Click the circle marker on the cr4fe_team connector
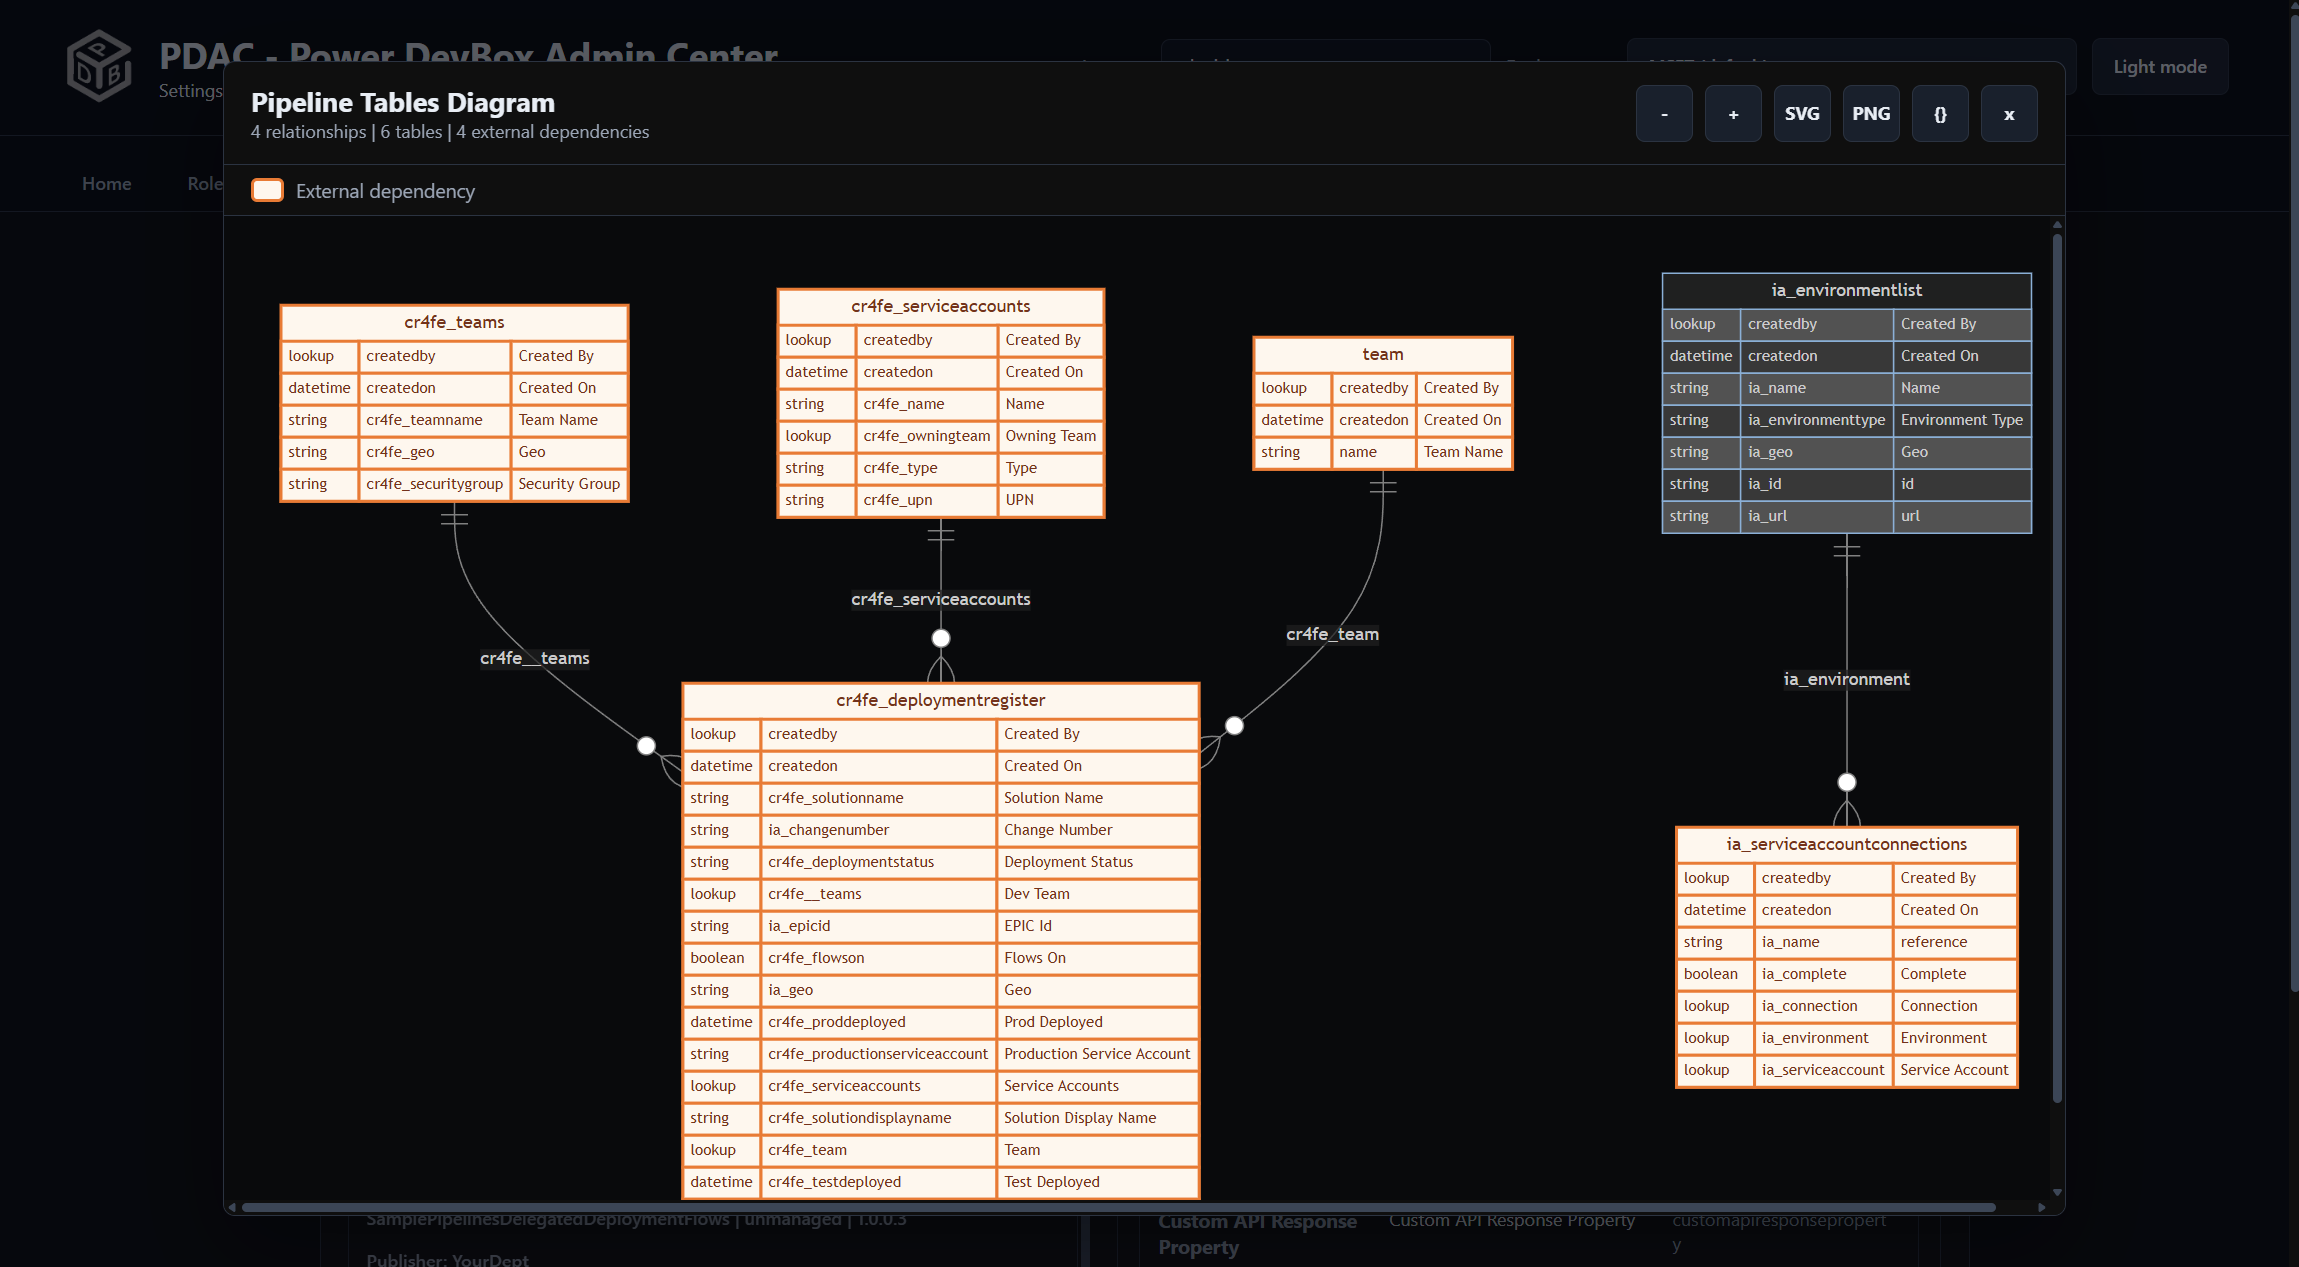This screenshot has height=1267, width=2299. [x=1235, y=726]
